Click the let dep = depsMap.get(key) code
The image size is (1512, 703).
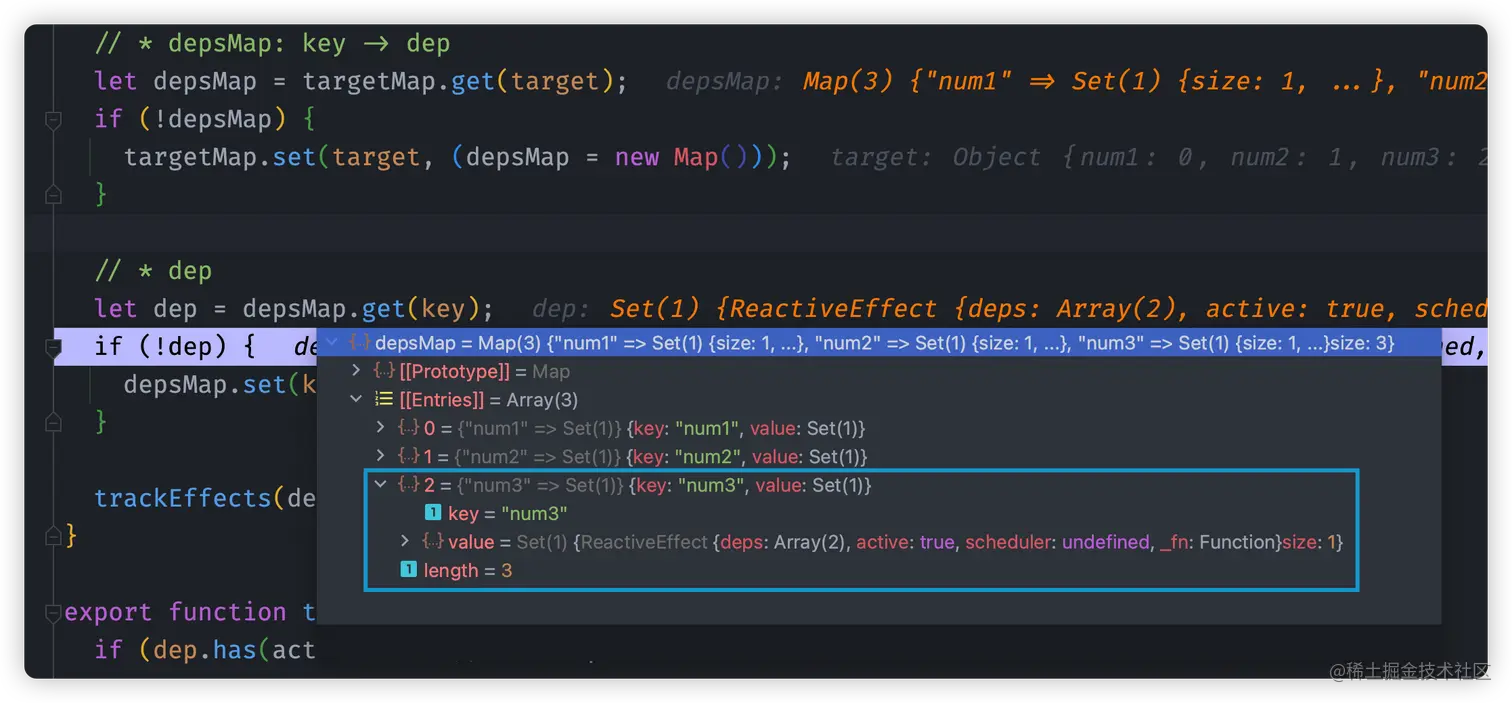(x=294, y=309)
